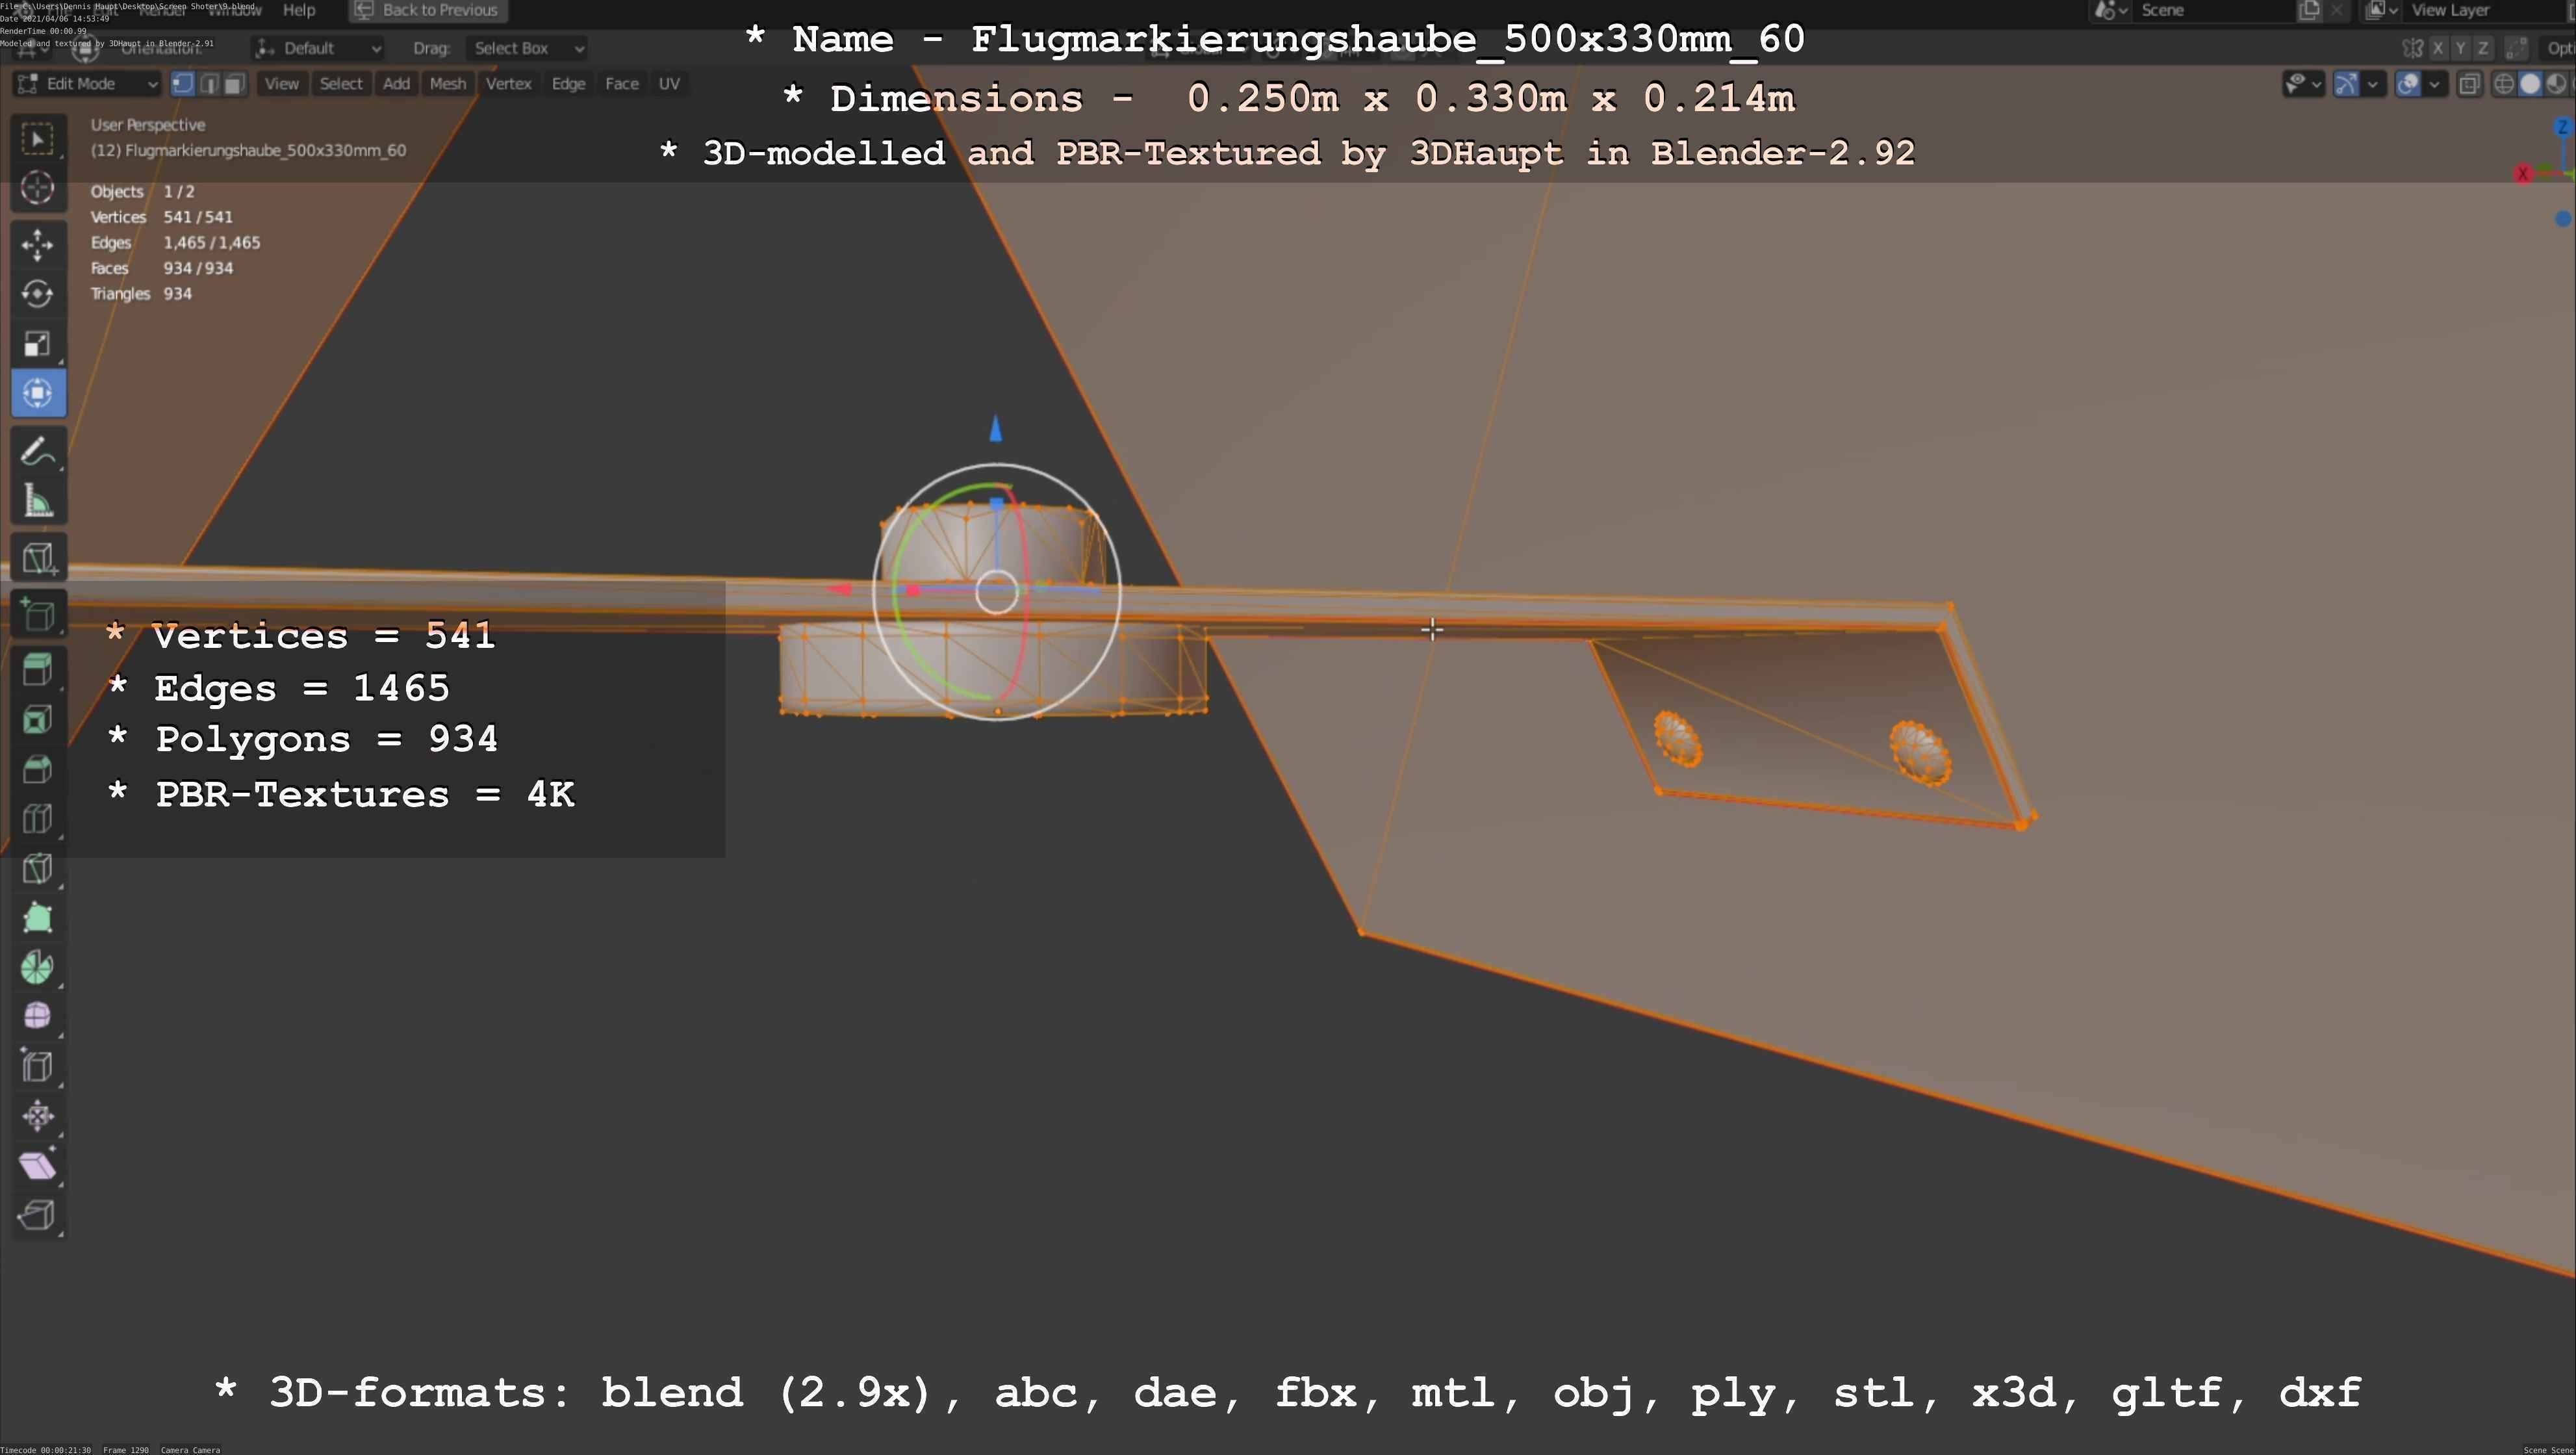2576x1455 pixels.
Task: Click the Back to Previous button
Action: coord(428,10)
